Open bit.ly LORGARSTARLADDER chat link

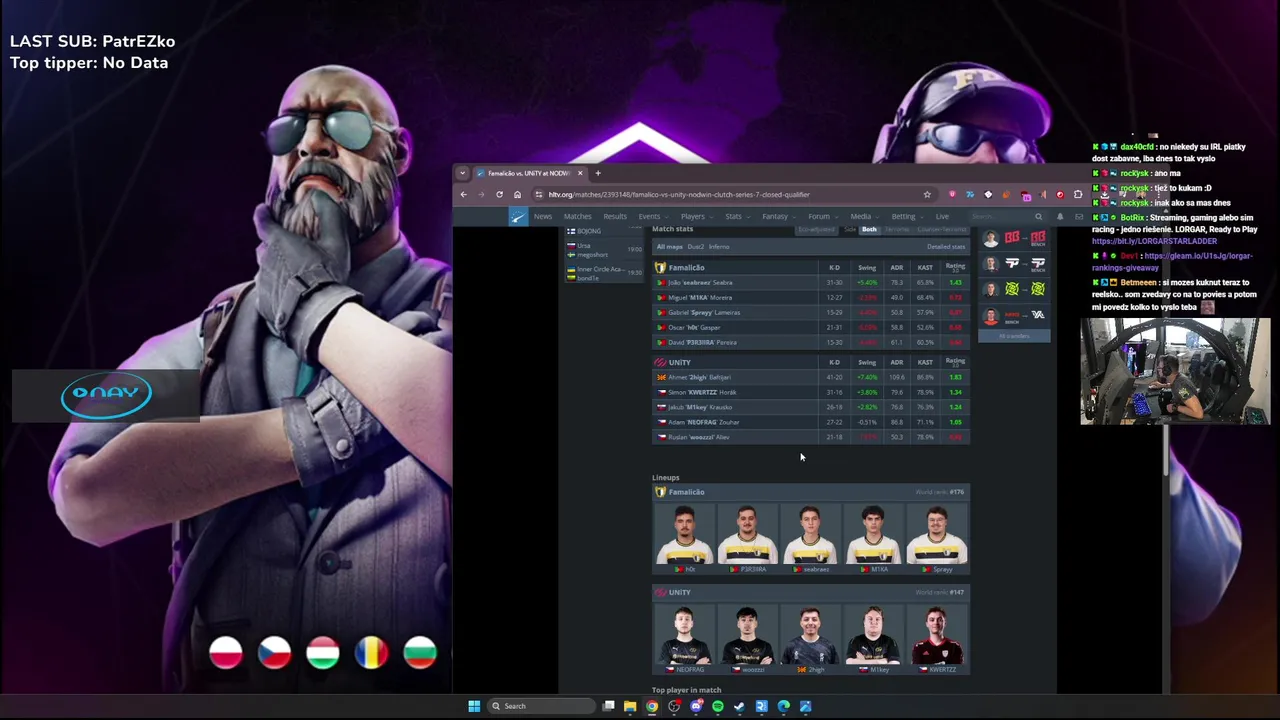click(x=1154, y=241)
